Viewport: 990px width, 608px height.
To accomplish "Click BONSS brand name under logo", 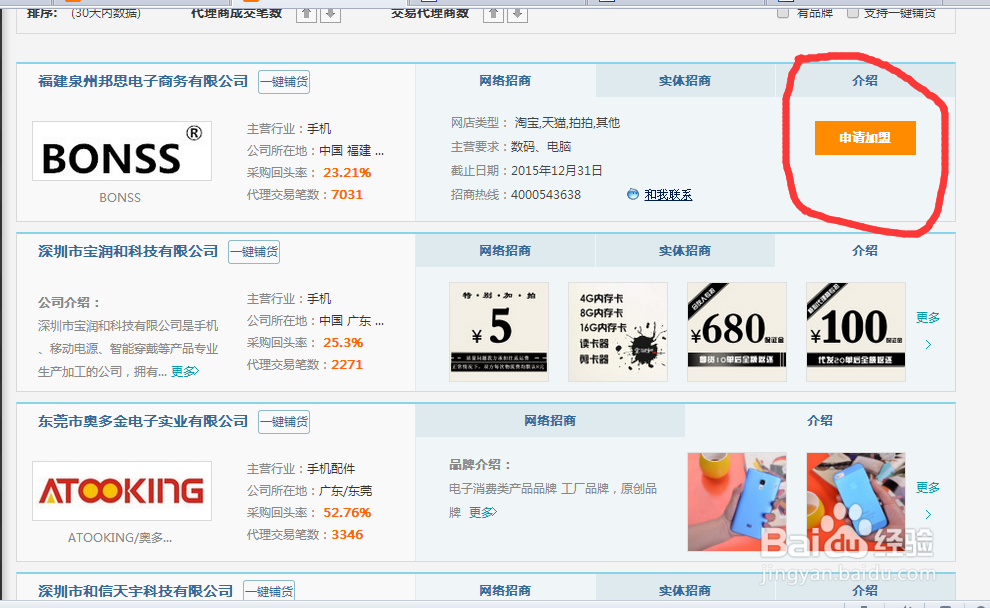I will pyautogui.click(x=120, y=198).
